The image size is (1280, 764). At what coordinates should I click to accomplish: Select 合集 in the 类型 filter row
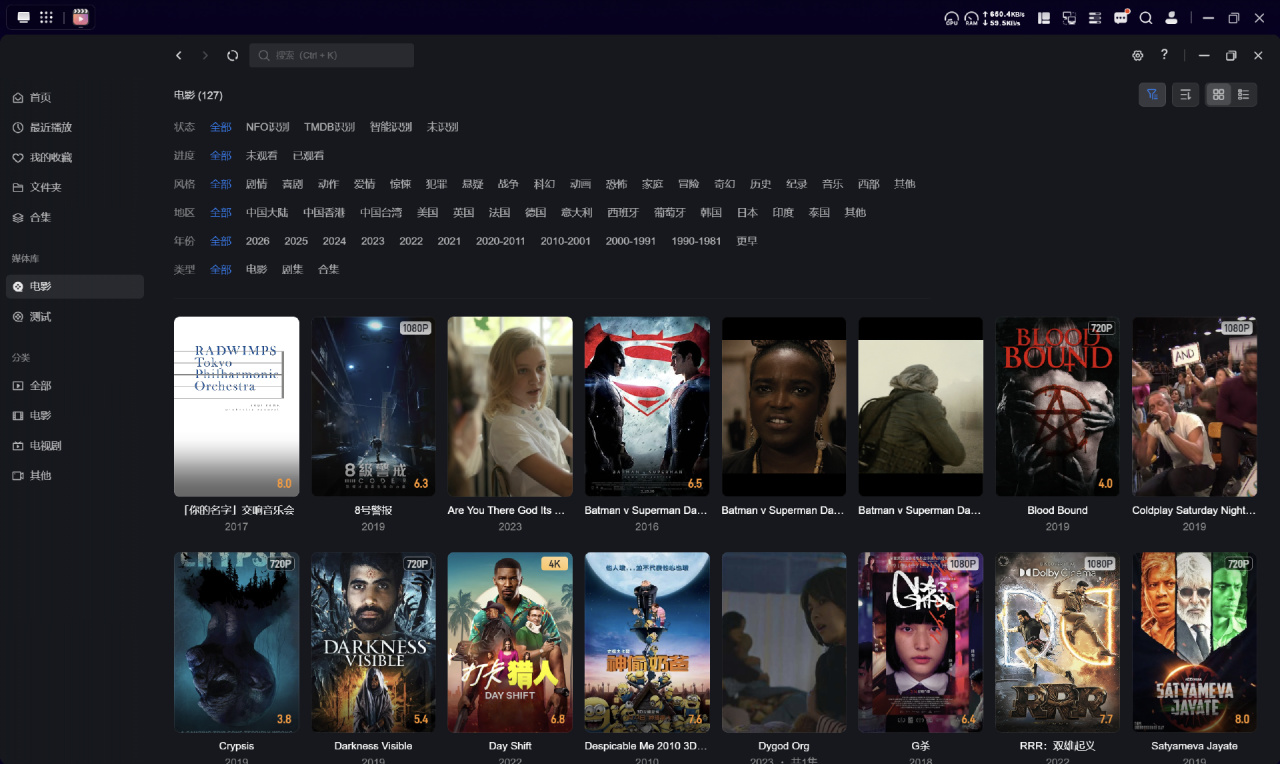(x=329, y=270)
